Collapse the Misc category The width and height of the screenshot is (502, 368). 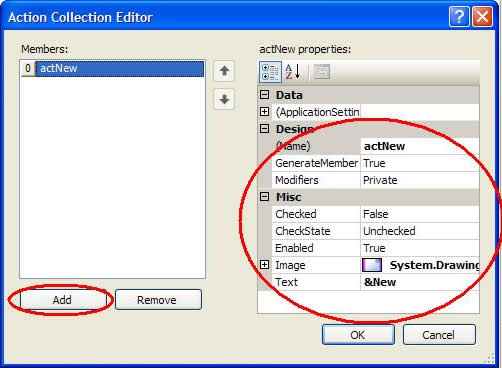[264, 197]
